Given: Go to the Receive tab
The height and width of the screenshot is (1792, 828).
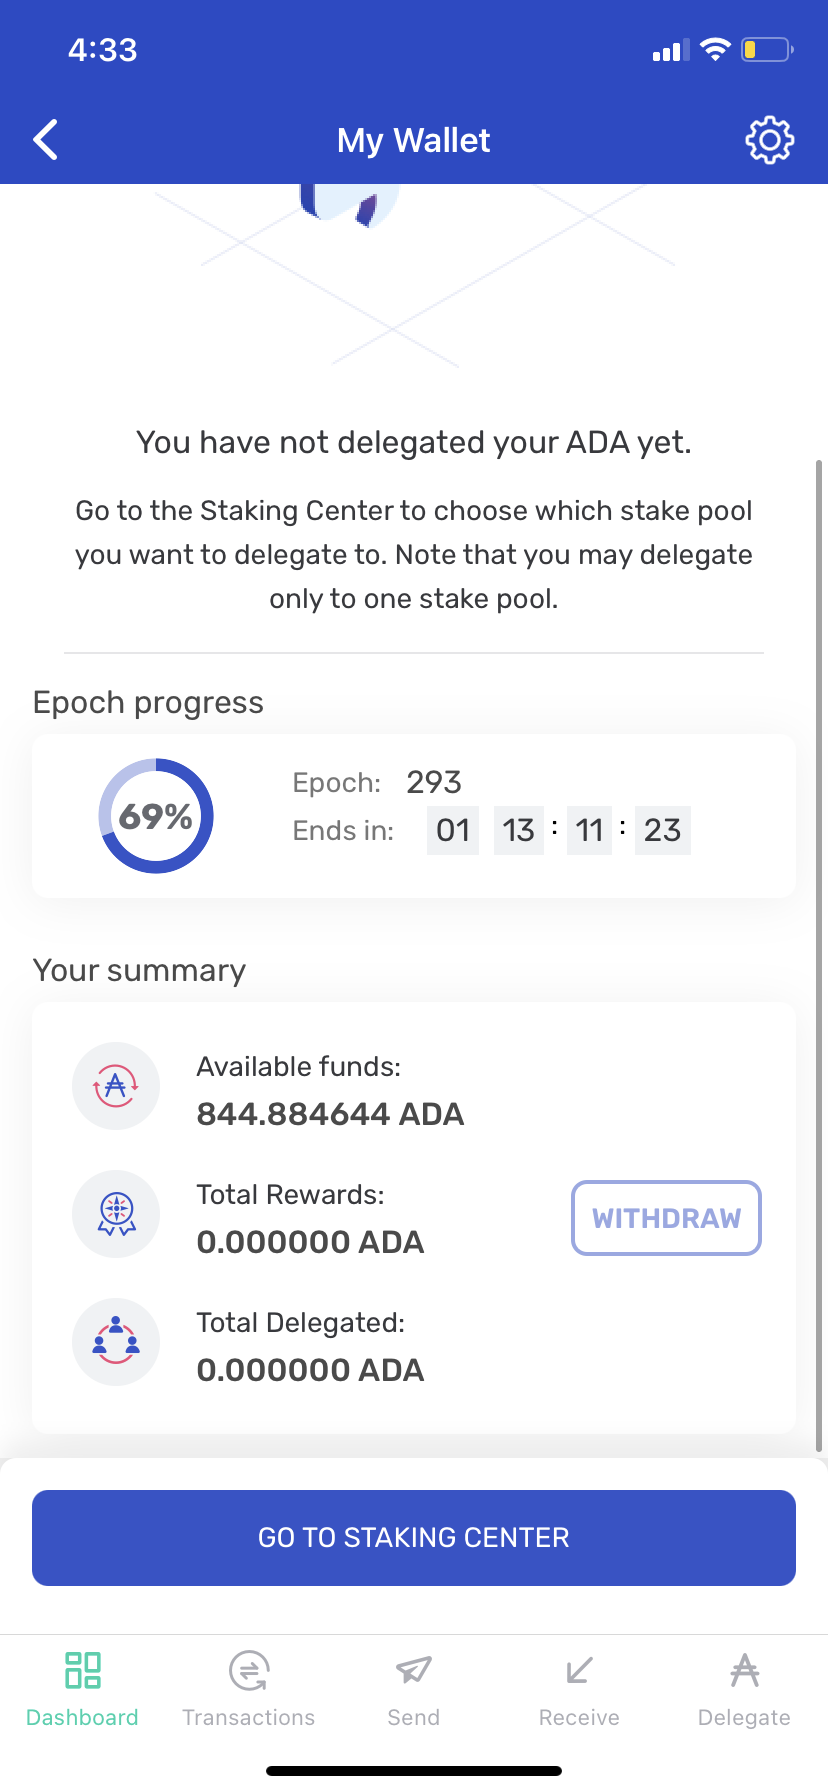Looking at the screenshot, I should coord(579,1689).
